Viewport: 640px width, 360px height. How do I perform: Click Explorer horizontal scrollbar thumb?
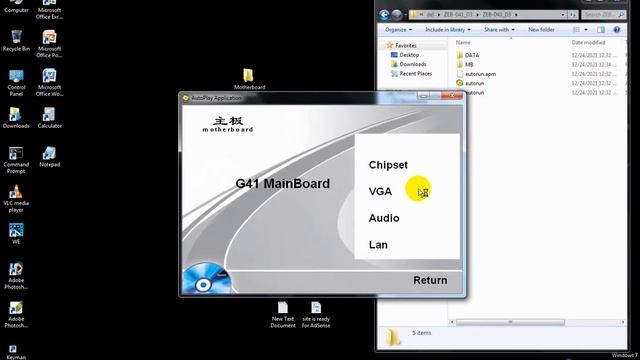coord(510,322)
